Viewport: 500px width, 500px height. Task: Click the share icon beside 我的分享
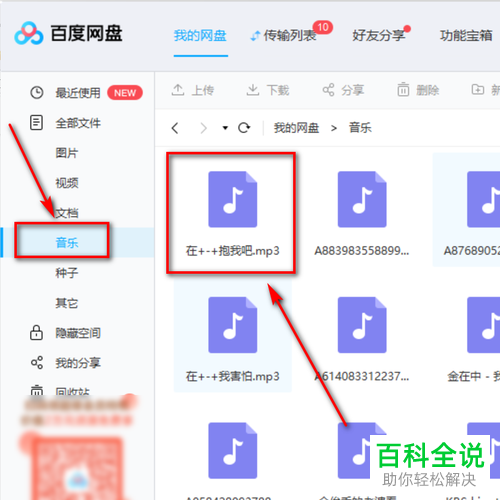coord(37,362)
